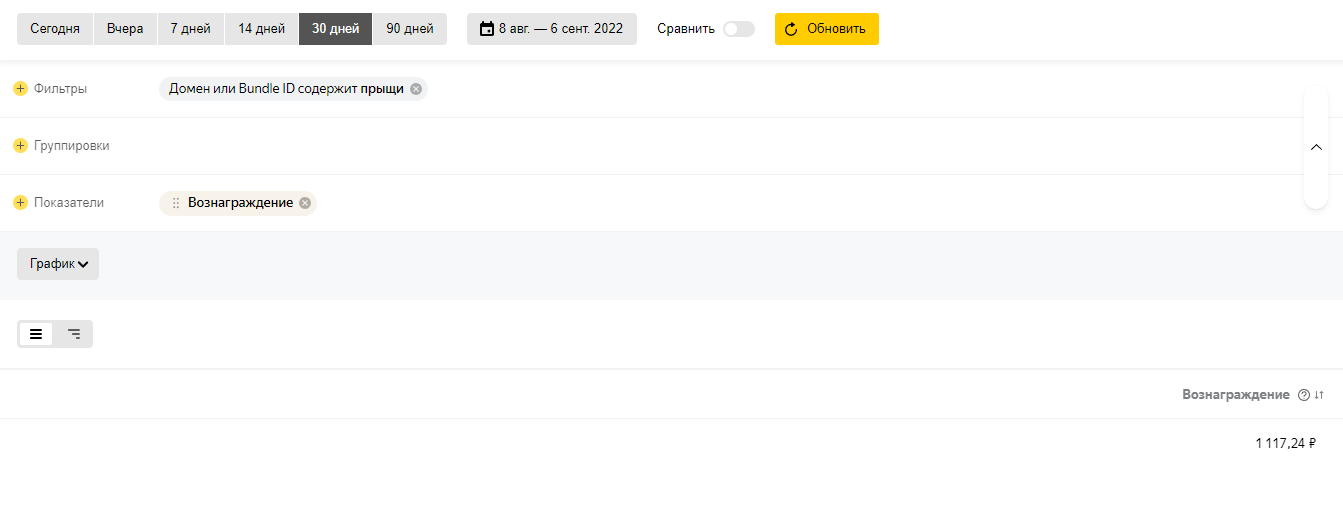This screenshot has width=1343, height=523.
Task: Switch period to 7 дней
Action: (190, 29)
